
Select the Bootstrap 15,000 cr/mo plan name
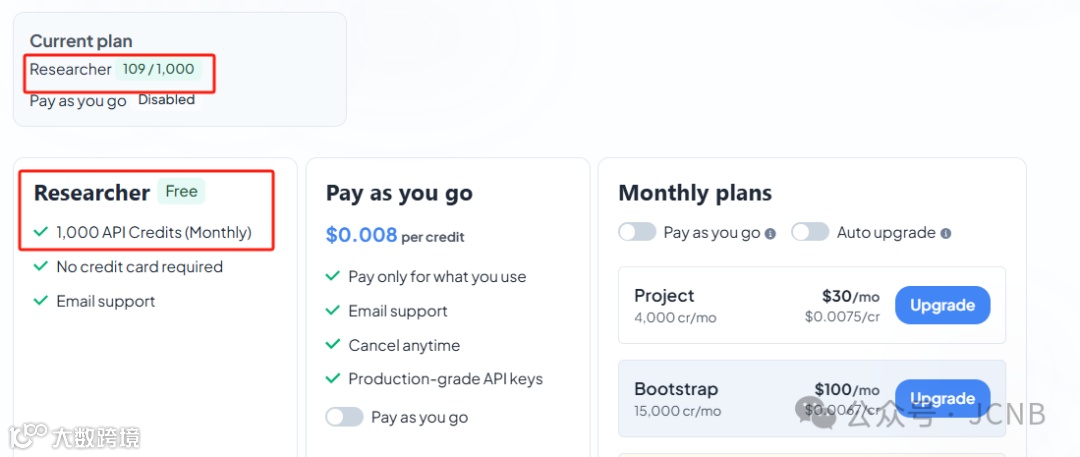[676, 389]
